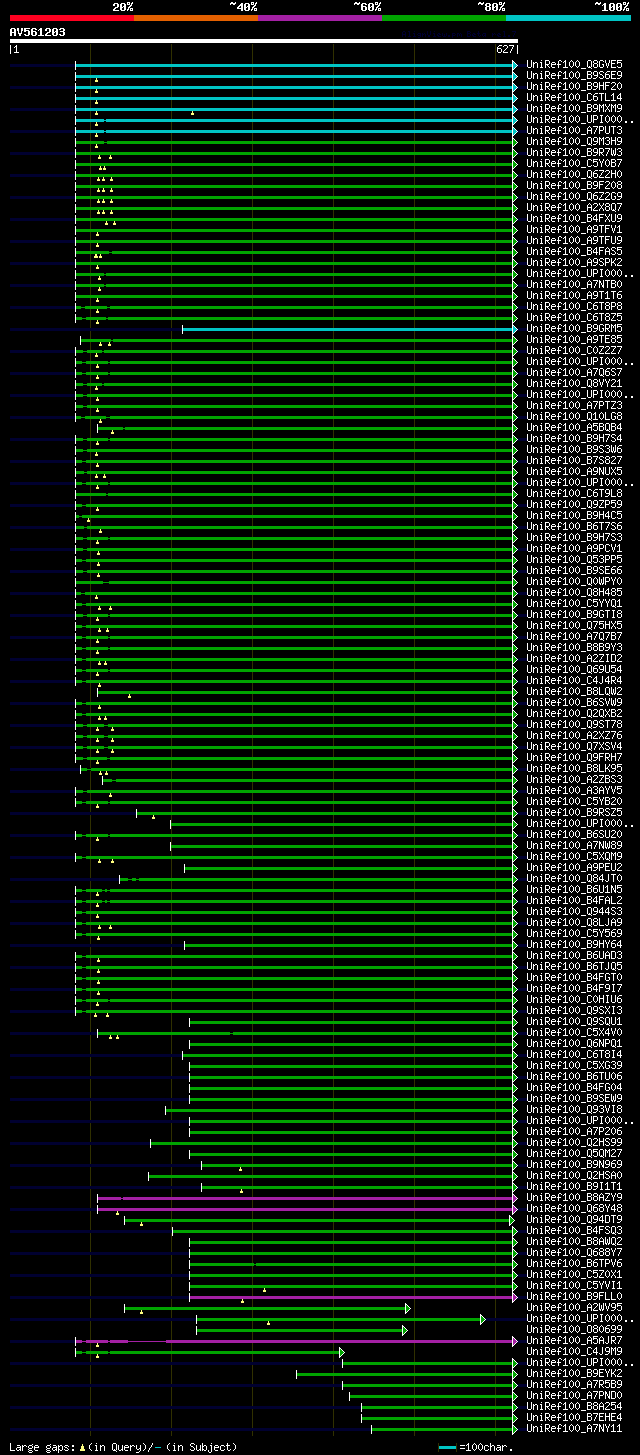
Task: Select label UniRef100_Q84JT0
Action: (x=574, y=878)
